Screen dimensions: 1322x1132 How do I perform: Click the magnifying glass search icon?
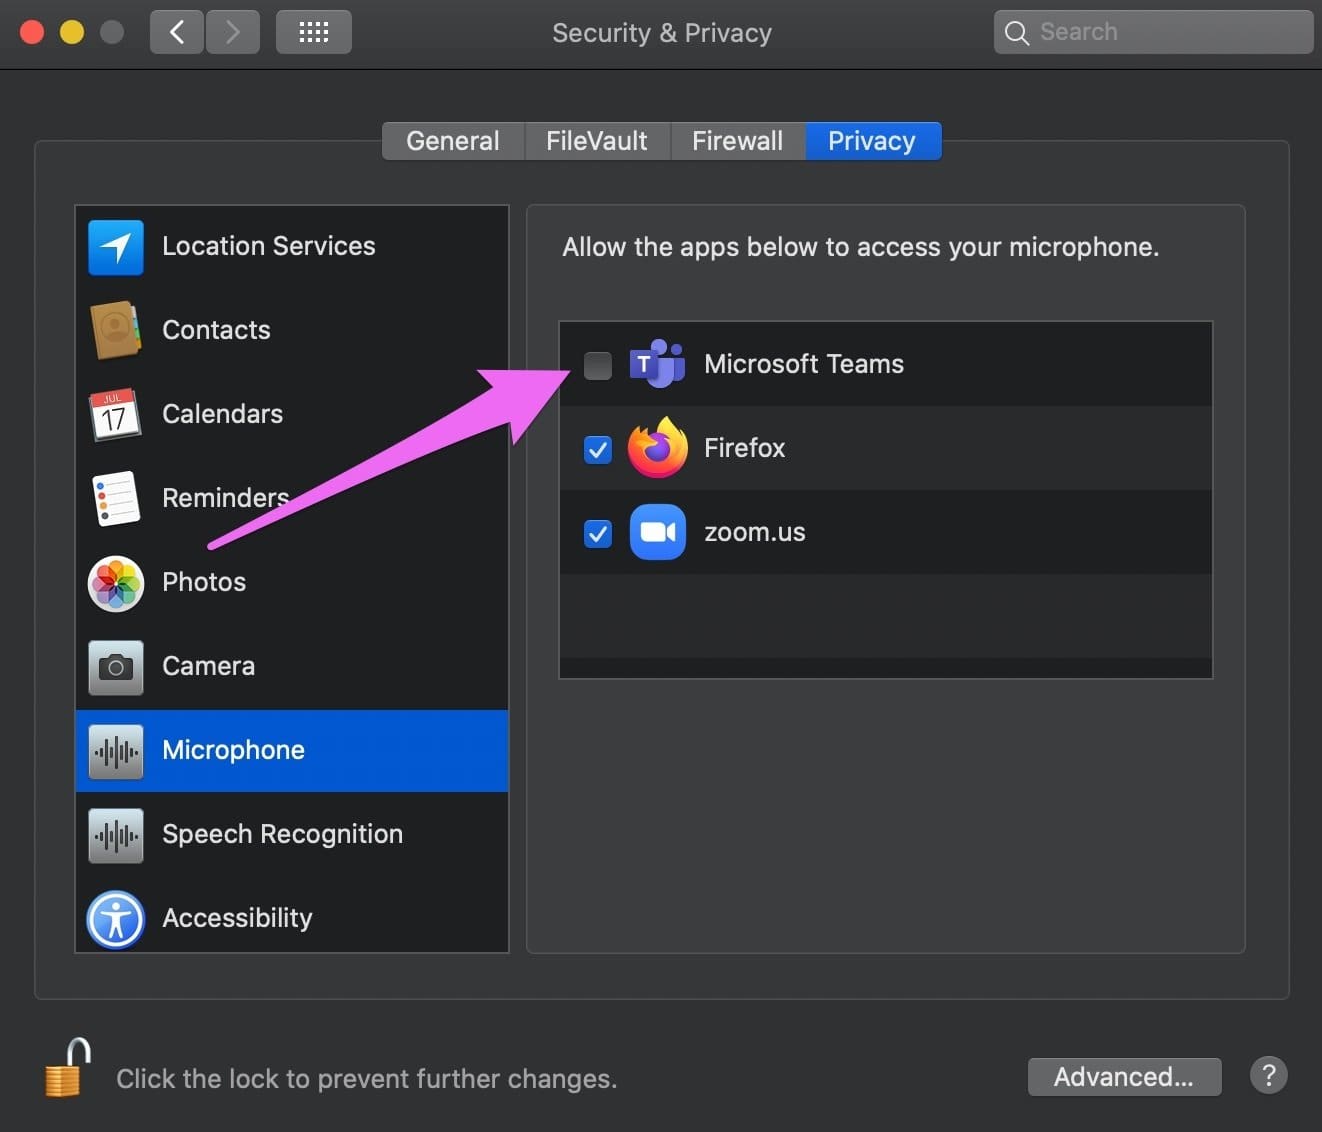1017,33
